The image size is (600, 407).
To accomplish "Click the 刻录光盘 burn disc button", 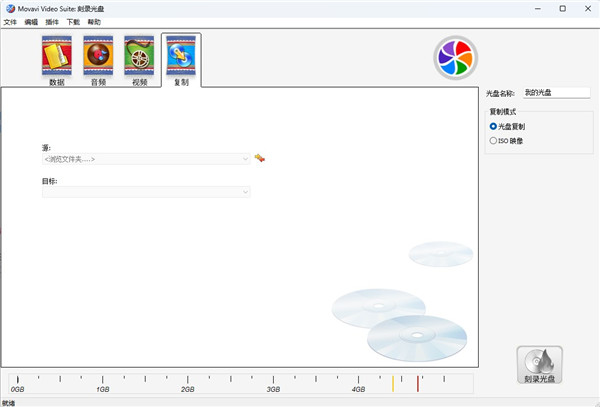I will point(540,365).
